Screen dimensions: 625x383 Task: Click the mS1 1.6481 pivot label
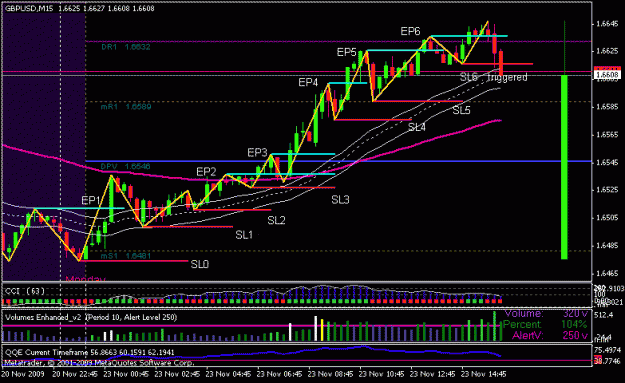[126, 256]
